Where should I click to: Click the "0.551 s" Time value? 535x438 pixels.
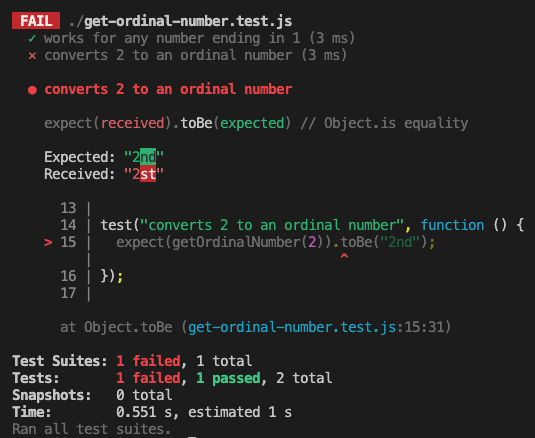coord(144,412)
